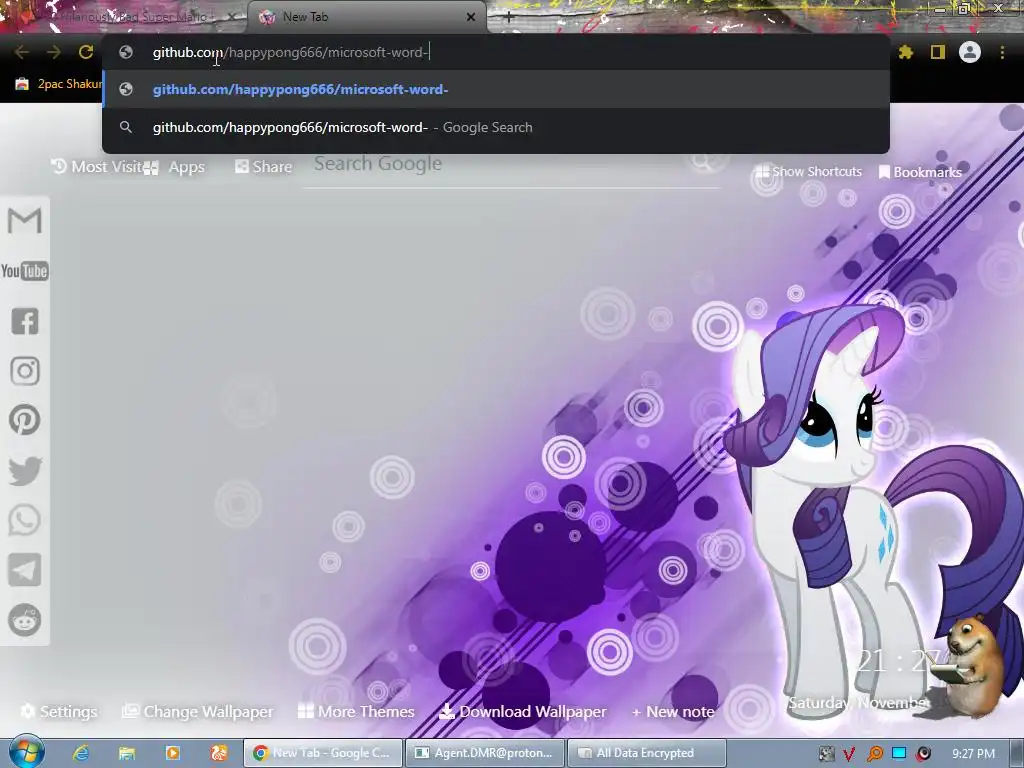The width and height of the screenshot is (1024, 768).
Task: Open Twitter from the sidebar
Action: (25, 470)
